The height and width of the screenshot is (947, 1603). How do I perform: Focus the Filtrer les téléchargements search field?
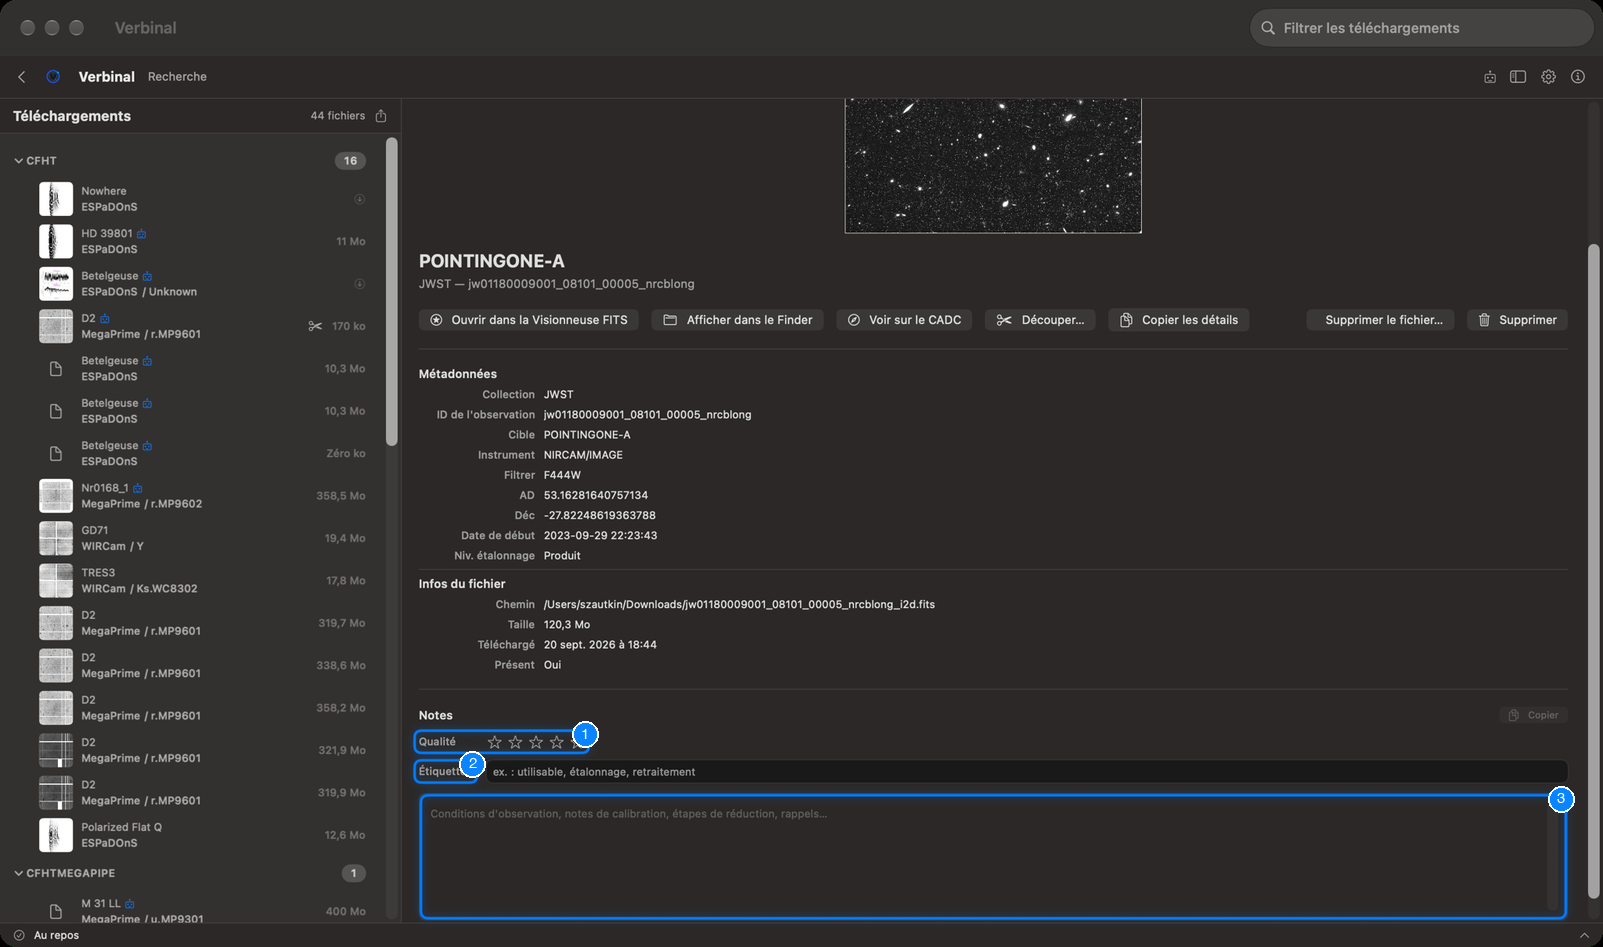(1421, 28)
